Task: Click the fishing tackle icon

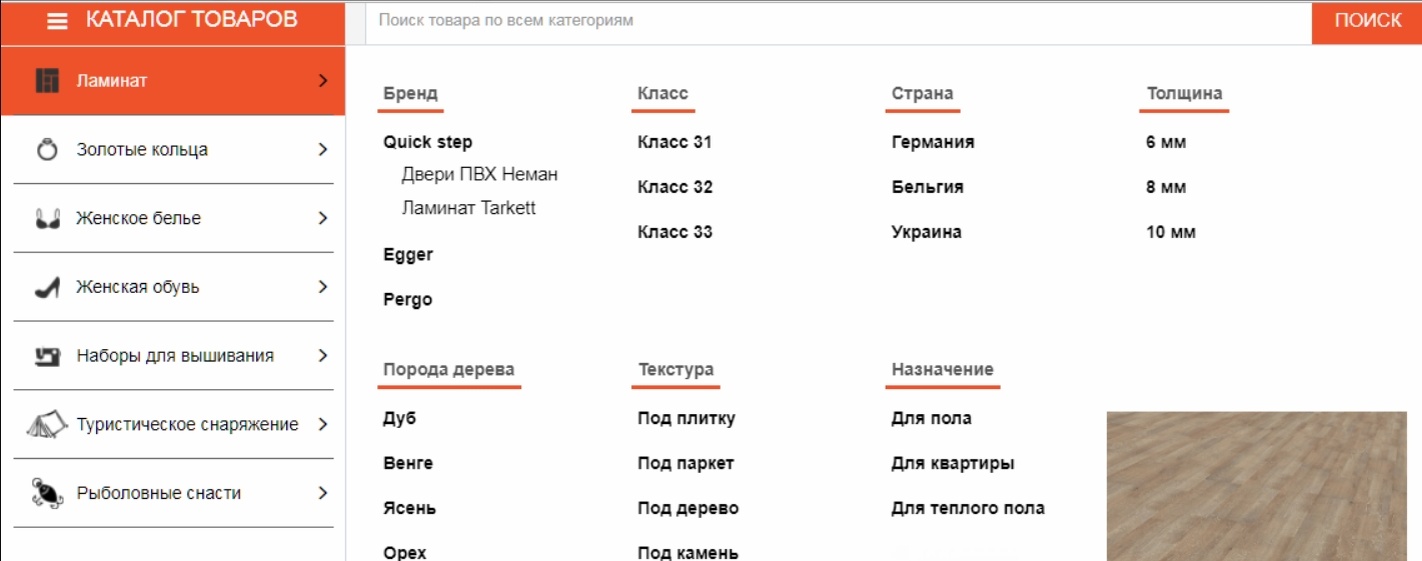Action: tap(47, 493)
